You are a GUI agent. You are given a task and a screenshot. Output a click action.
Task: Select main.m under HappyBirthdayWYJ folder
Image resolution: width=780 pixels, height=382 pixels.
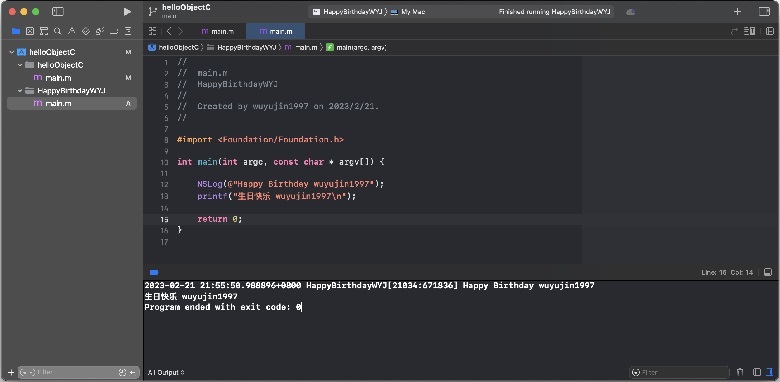72,103
